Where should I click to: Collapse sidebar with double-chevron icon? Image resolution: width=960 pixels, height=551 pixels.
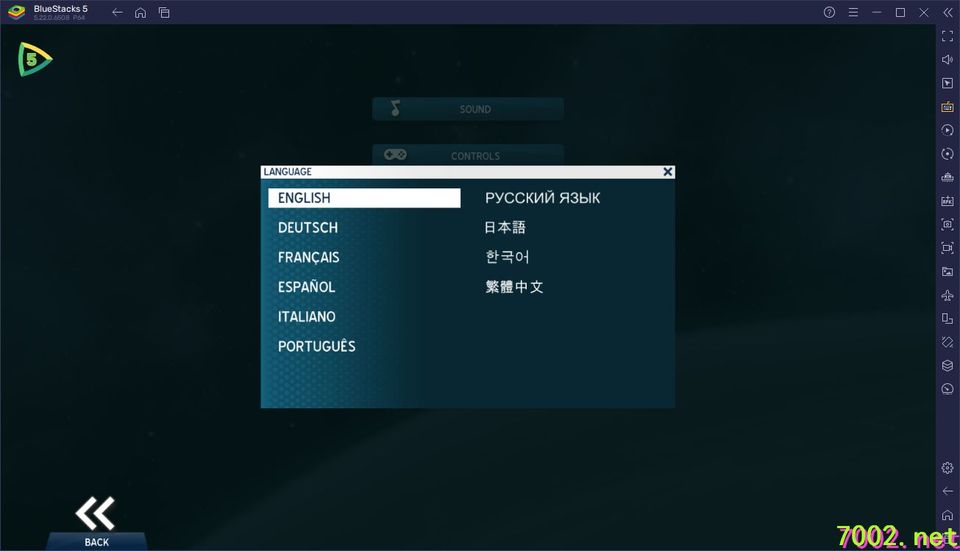point(948,12)
